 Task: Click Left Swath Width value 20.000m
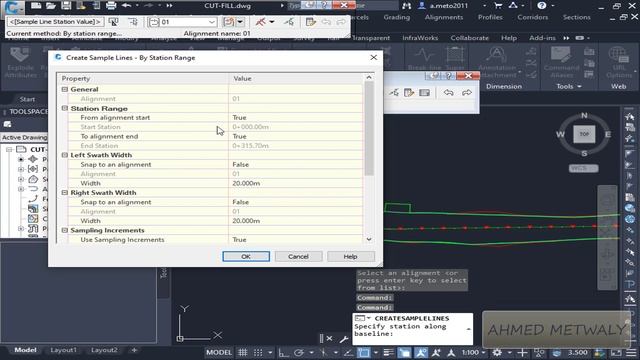coord(295,183)
